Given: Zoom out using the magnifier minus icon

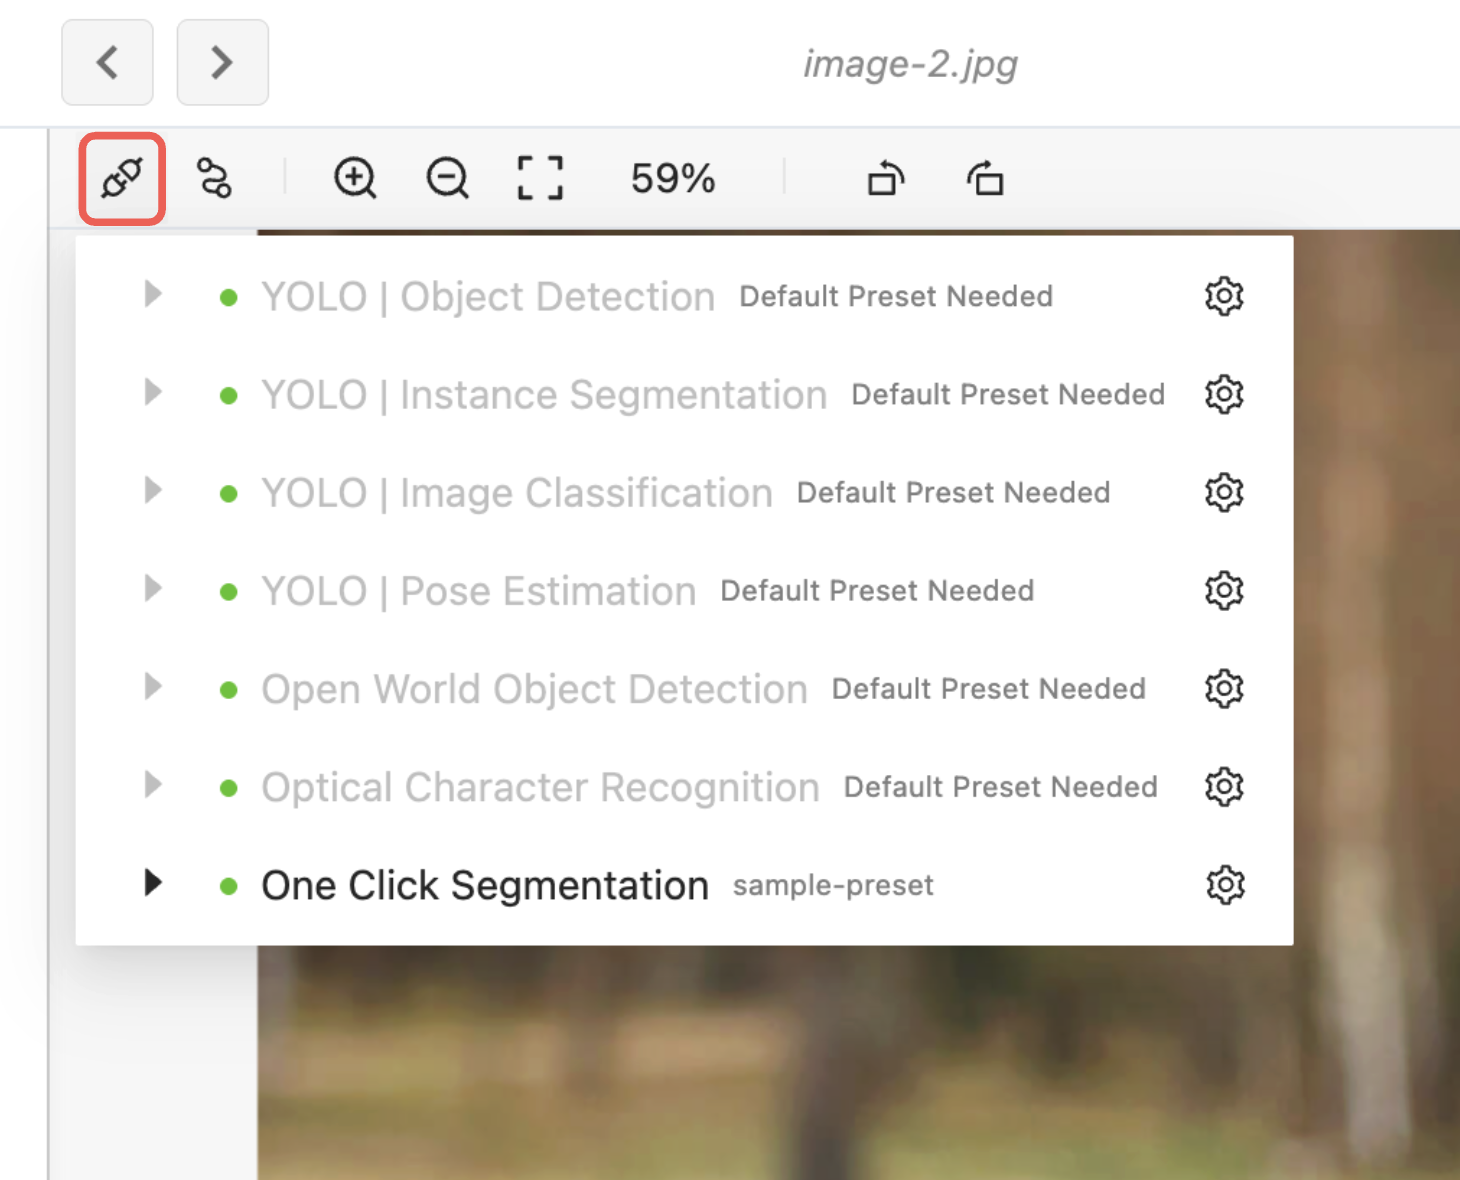Looking at the screenshot, I should pyautogui.click(x=447, y=179).
